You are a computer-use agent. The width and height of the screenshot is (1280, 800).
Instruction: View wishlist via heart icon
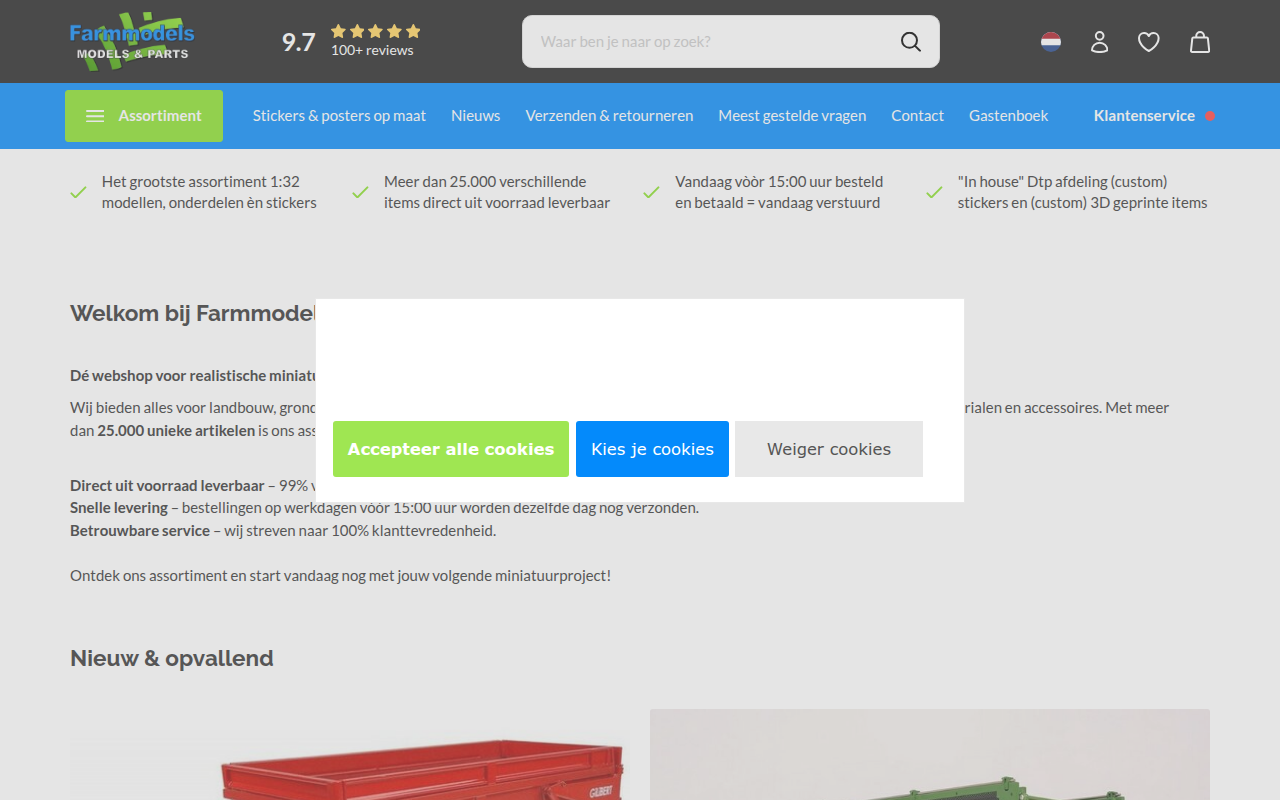(x=1149, y=42)
